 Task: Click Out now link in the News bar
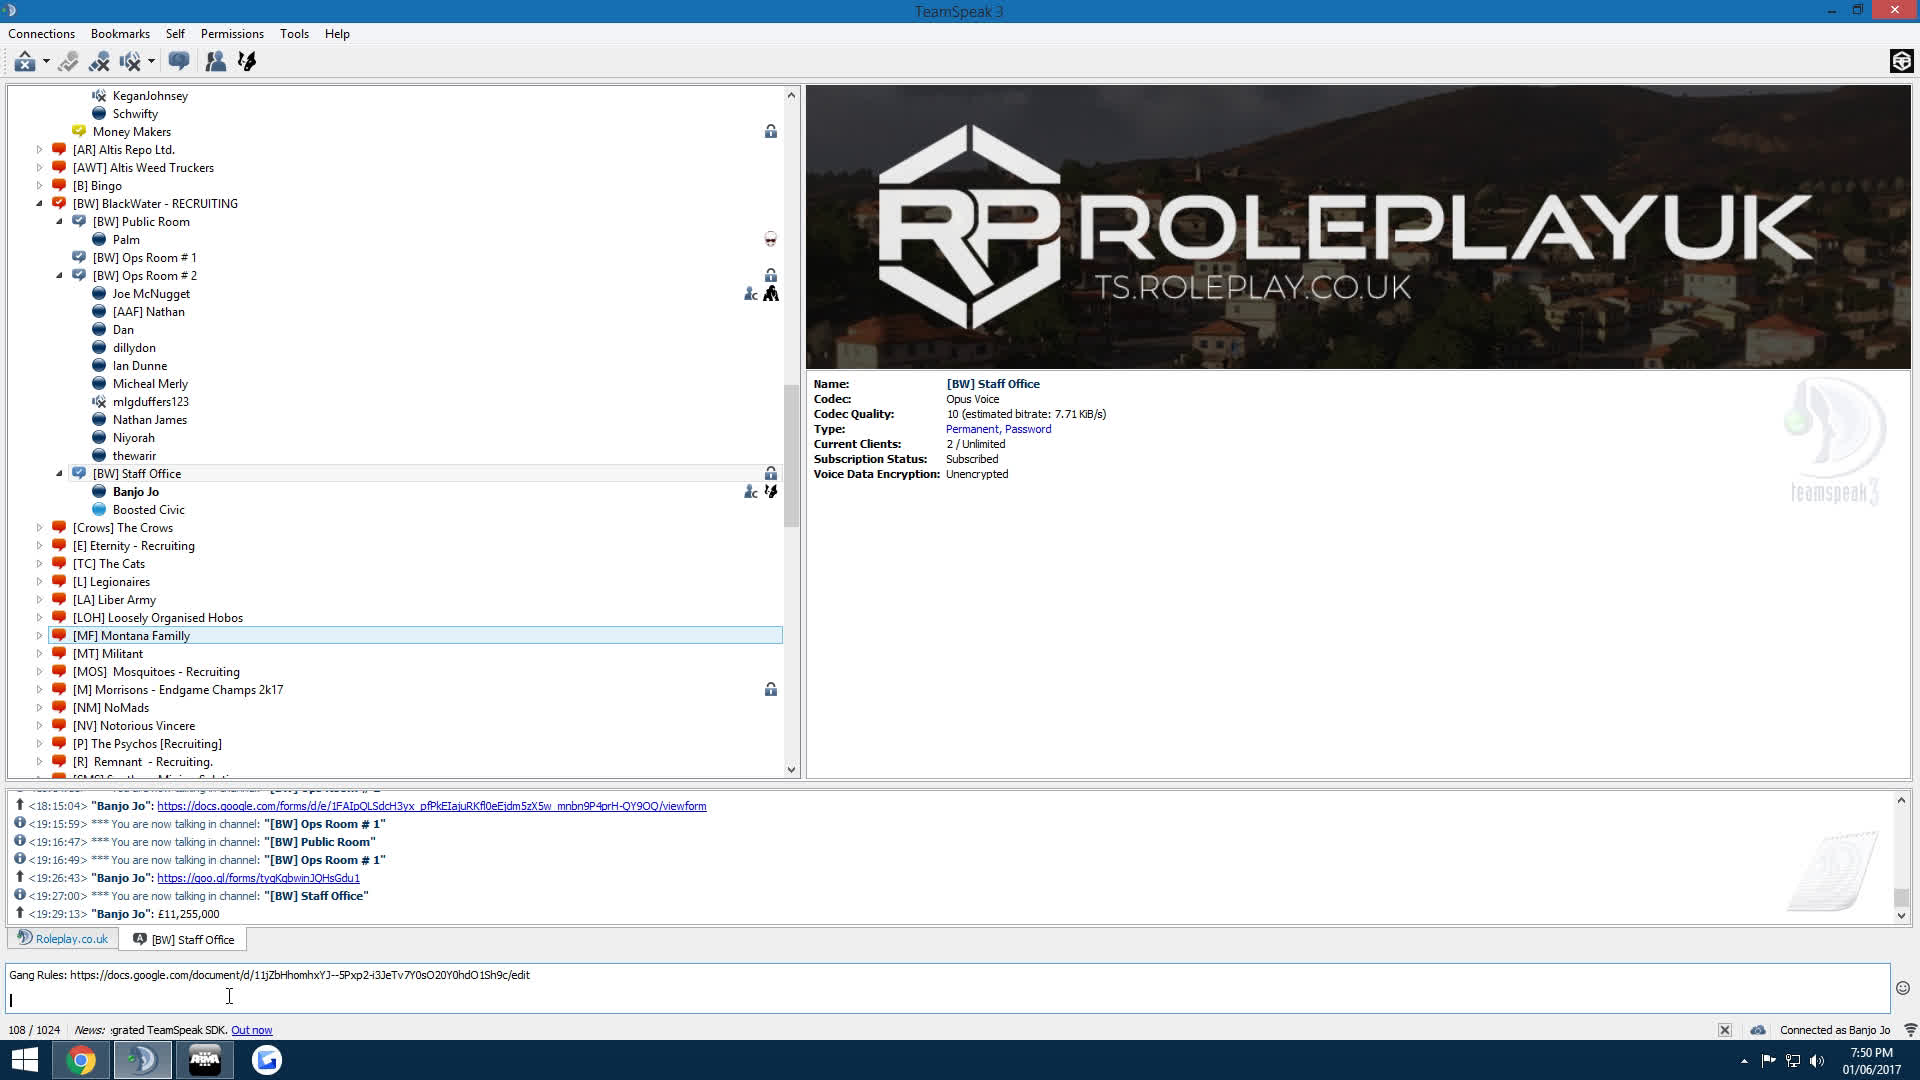(x=251, y=1029)
